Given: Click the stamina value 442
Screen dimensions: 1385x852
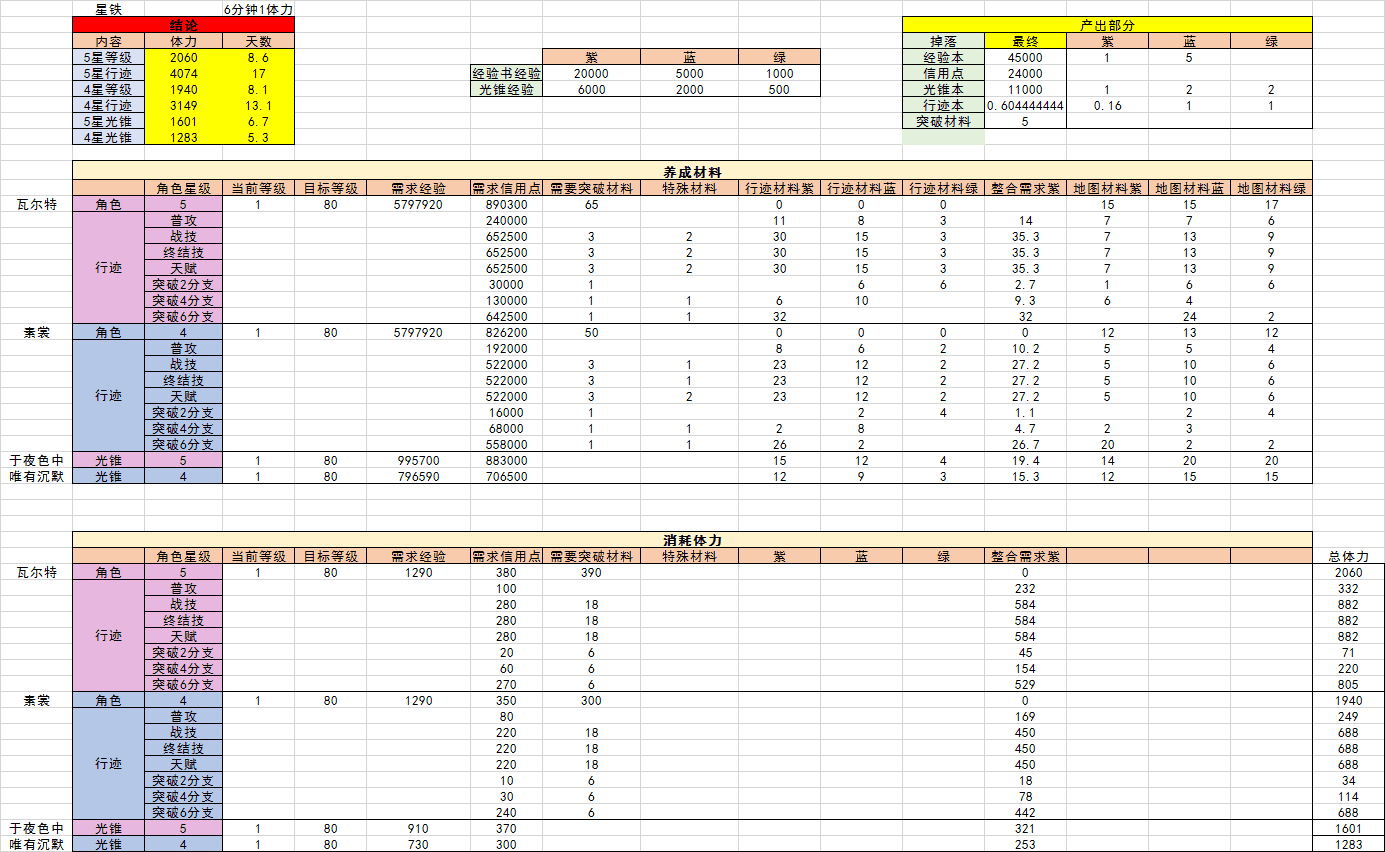Looking at the screenshot, I should click(1025, 812).
